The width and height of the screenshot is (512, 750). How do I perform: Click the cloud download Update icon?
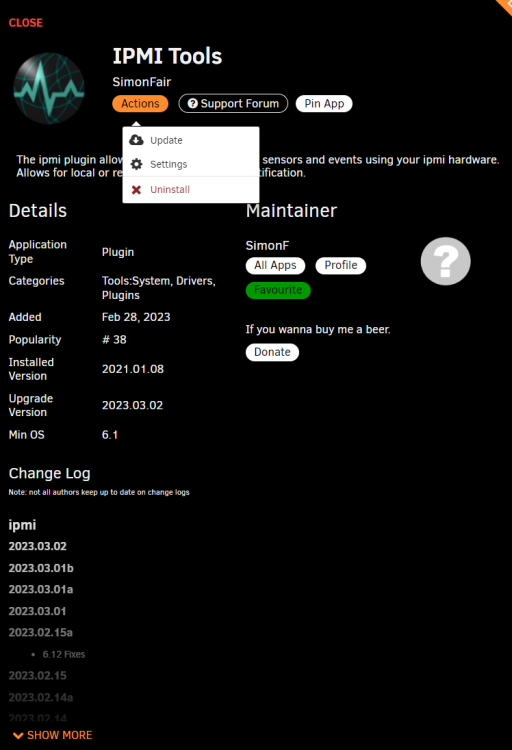point(136,140)
